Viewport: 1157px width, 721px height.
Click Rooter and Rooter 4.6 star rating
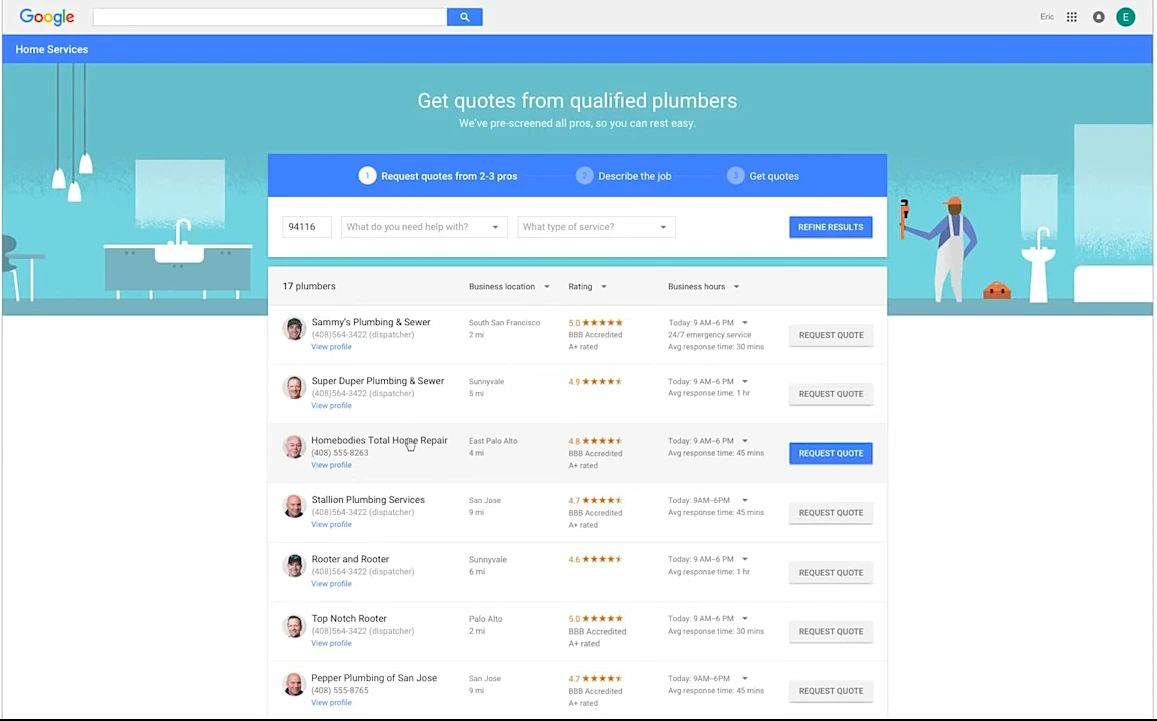pos(595,559)
